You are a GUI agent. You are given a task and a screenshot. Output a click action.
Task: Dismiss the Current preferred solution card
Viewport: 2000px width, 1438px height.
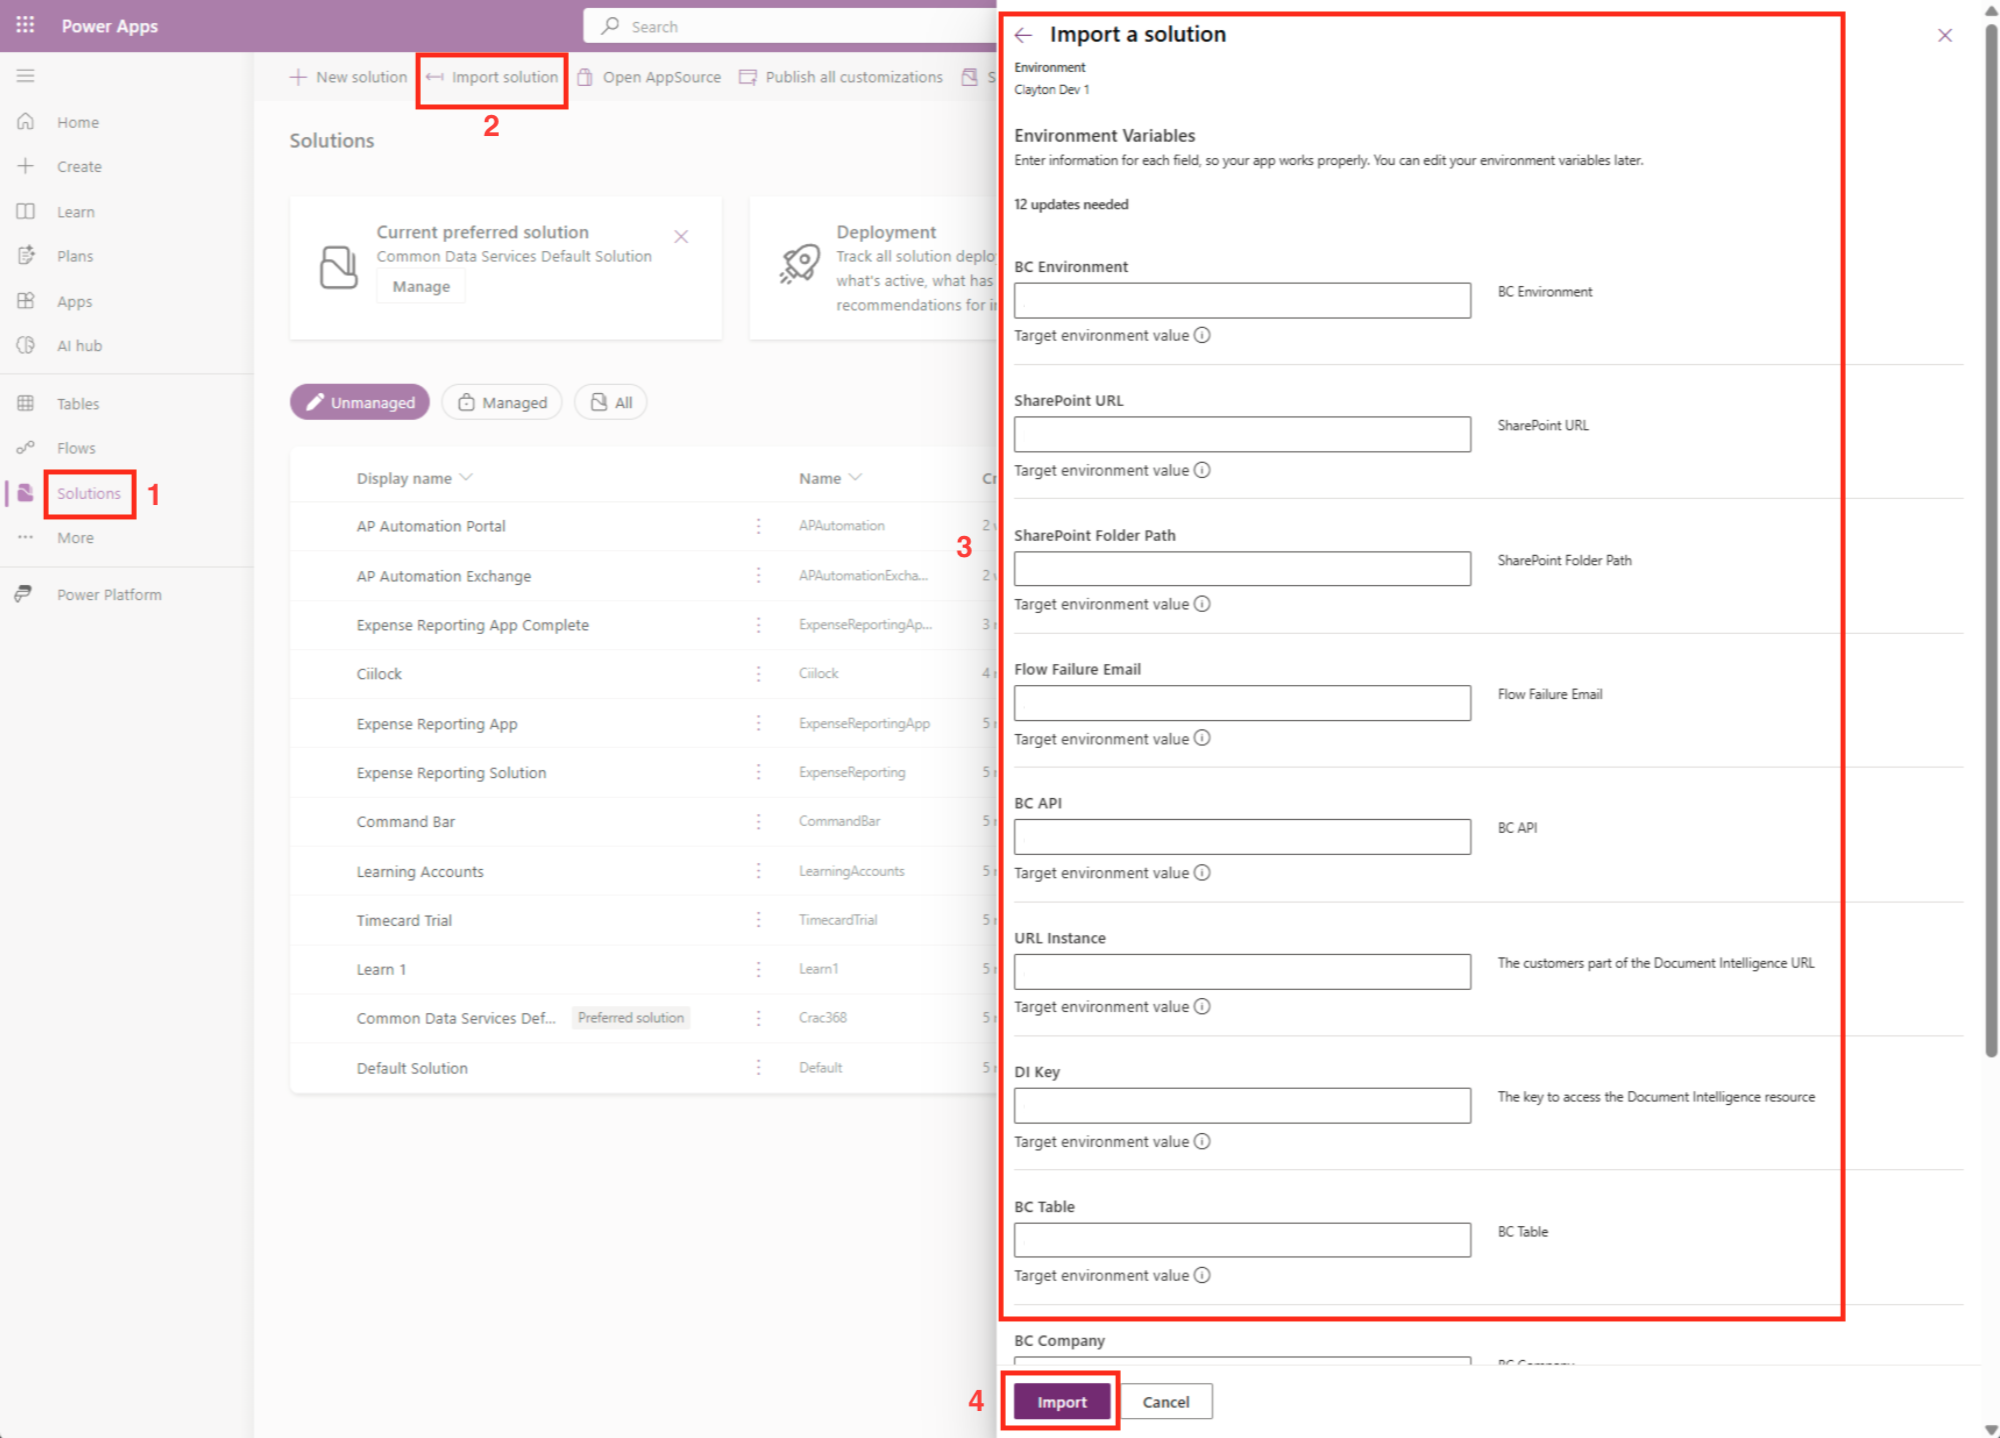[x=681, y=237]
